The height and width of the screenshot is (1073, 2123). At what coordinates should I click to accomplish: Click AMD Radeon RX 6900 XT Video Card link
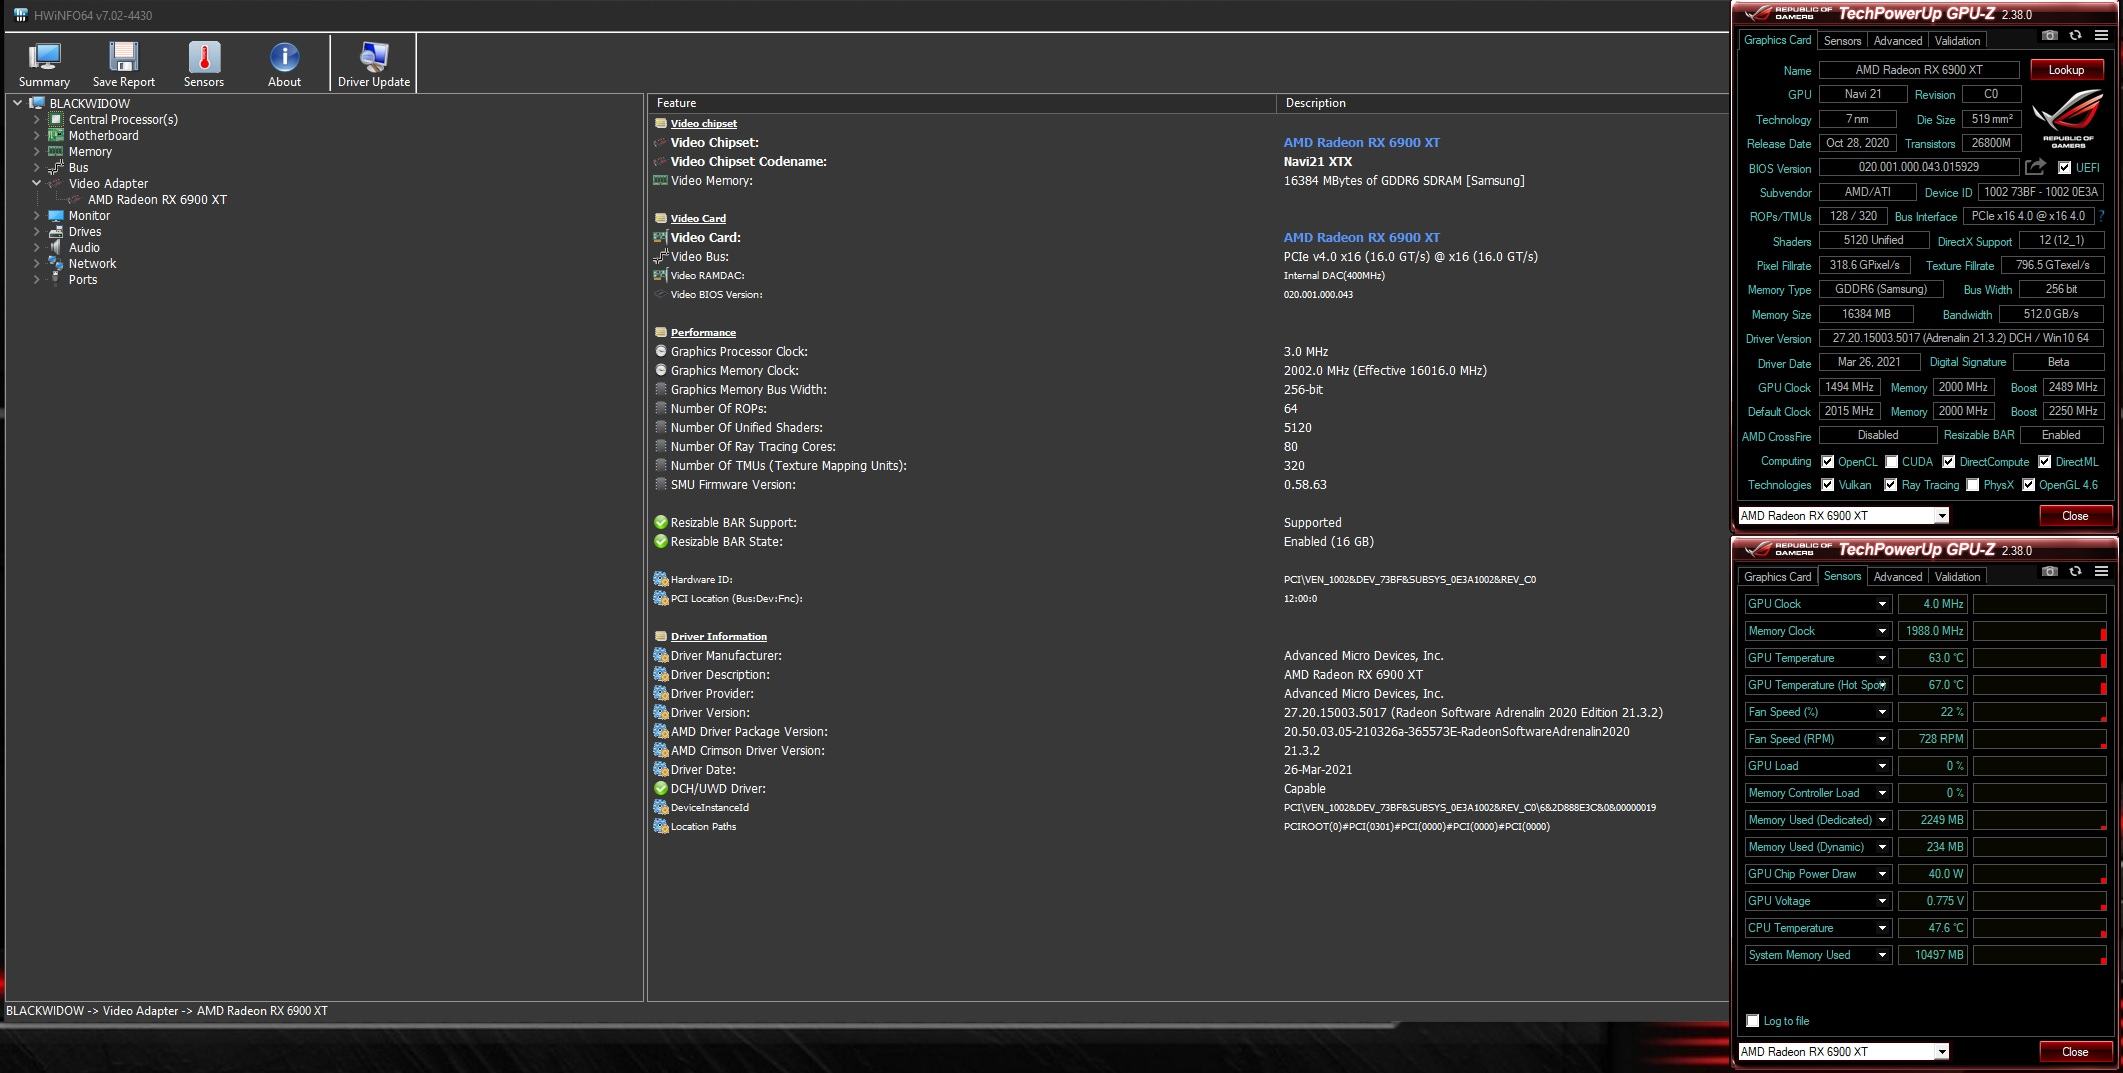1361,237
